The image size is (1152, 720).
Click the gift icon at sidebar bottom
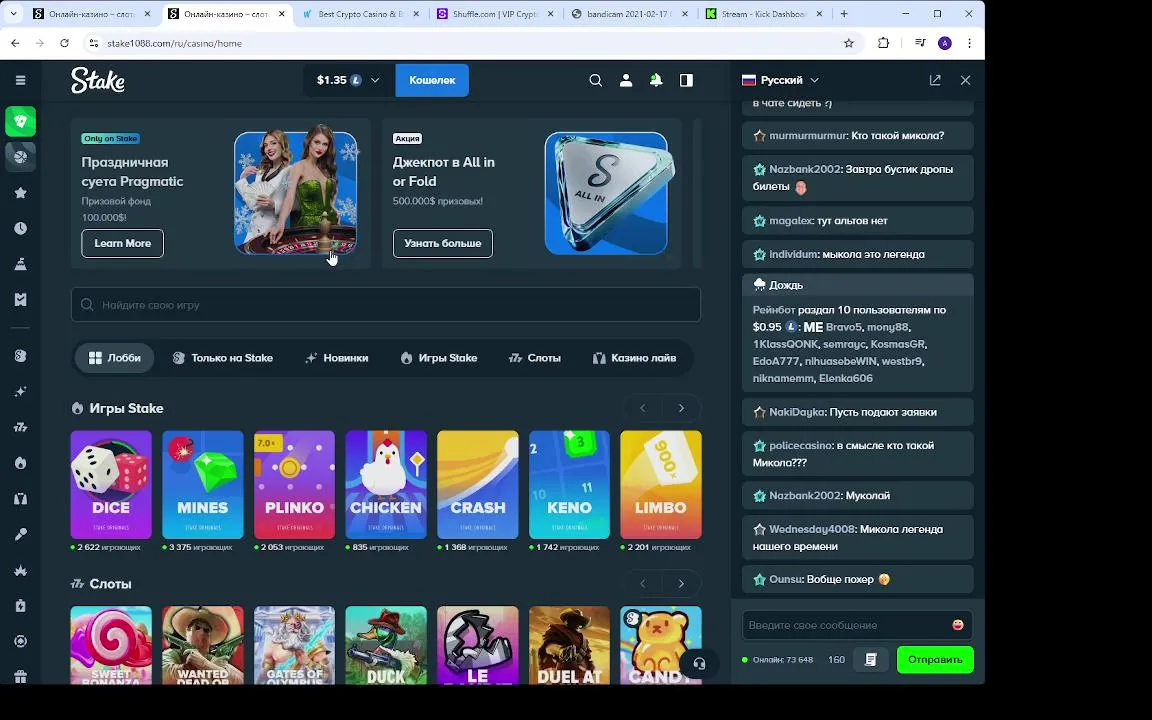(21, 677)
